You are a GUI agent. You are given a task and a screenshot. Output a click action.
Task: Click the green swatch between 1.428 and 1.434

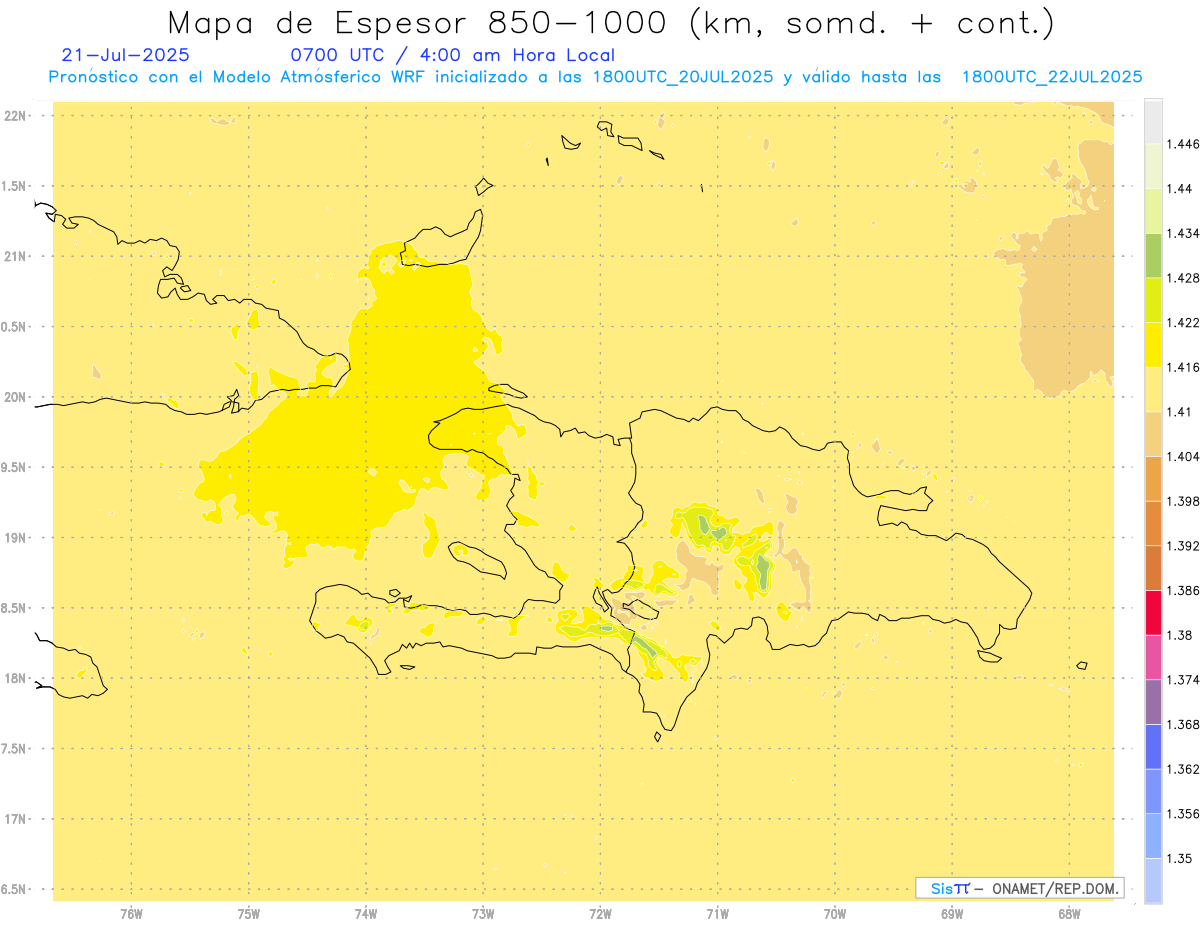click(x=1153, y=255)
